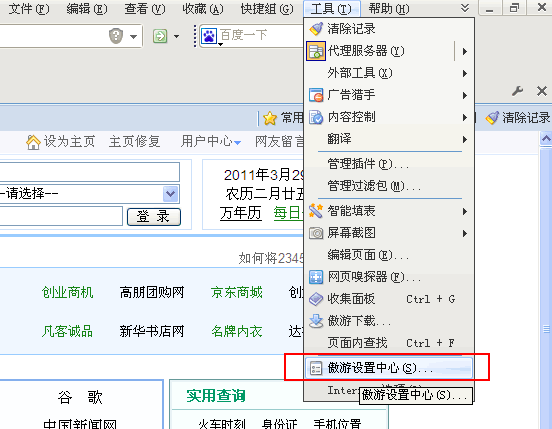
Task: Click the 屏幕截图 camera icon
Action: (x=316, y=233)
